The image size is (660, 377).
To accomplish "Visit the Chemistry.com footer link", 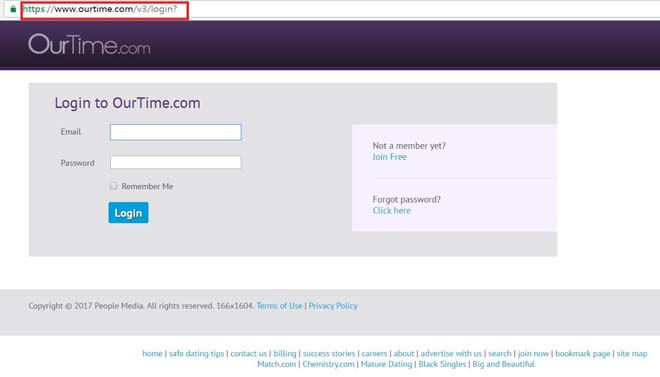I will (x=328, y=364).
